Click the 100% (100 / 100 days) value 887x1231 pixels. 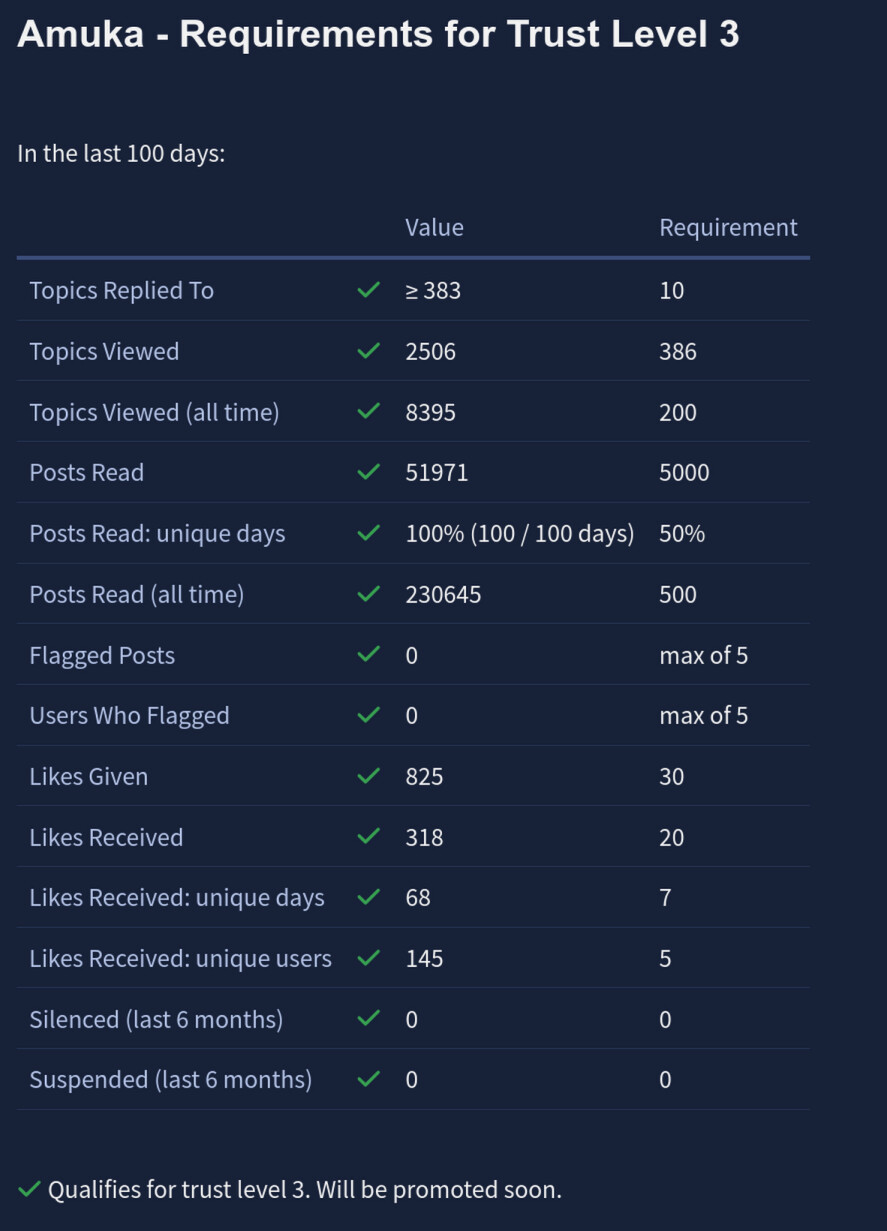pyautogui.click(x=519, y=533)
